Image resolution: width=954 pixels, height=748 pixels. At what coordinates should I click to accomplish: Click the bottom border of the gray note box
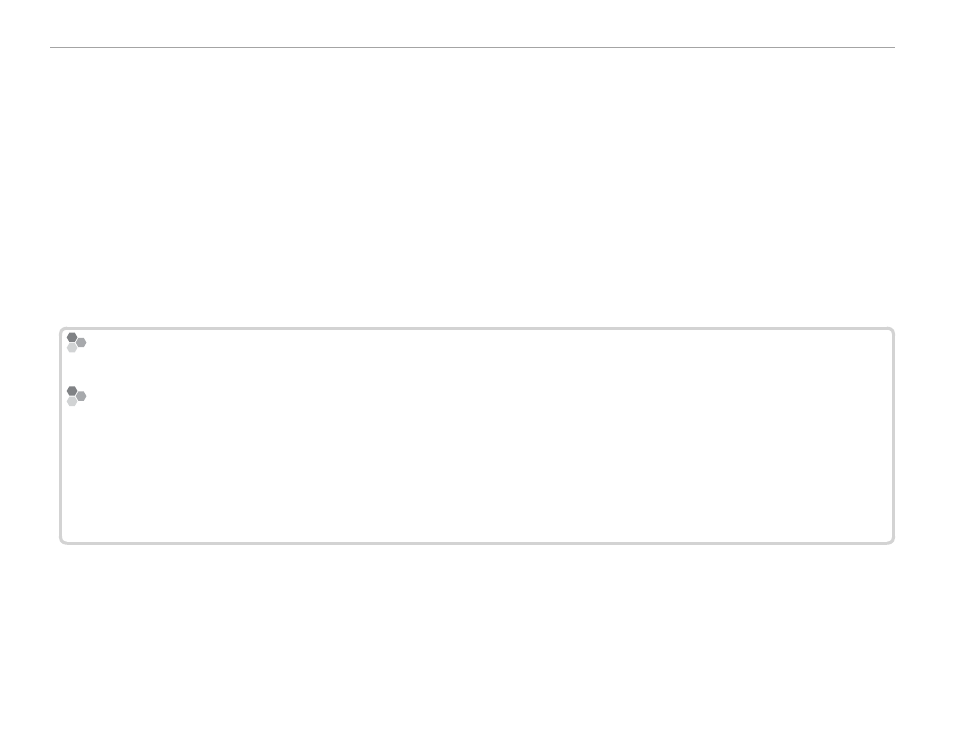476,543
